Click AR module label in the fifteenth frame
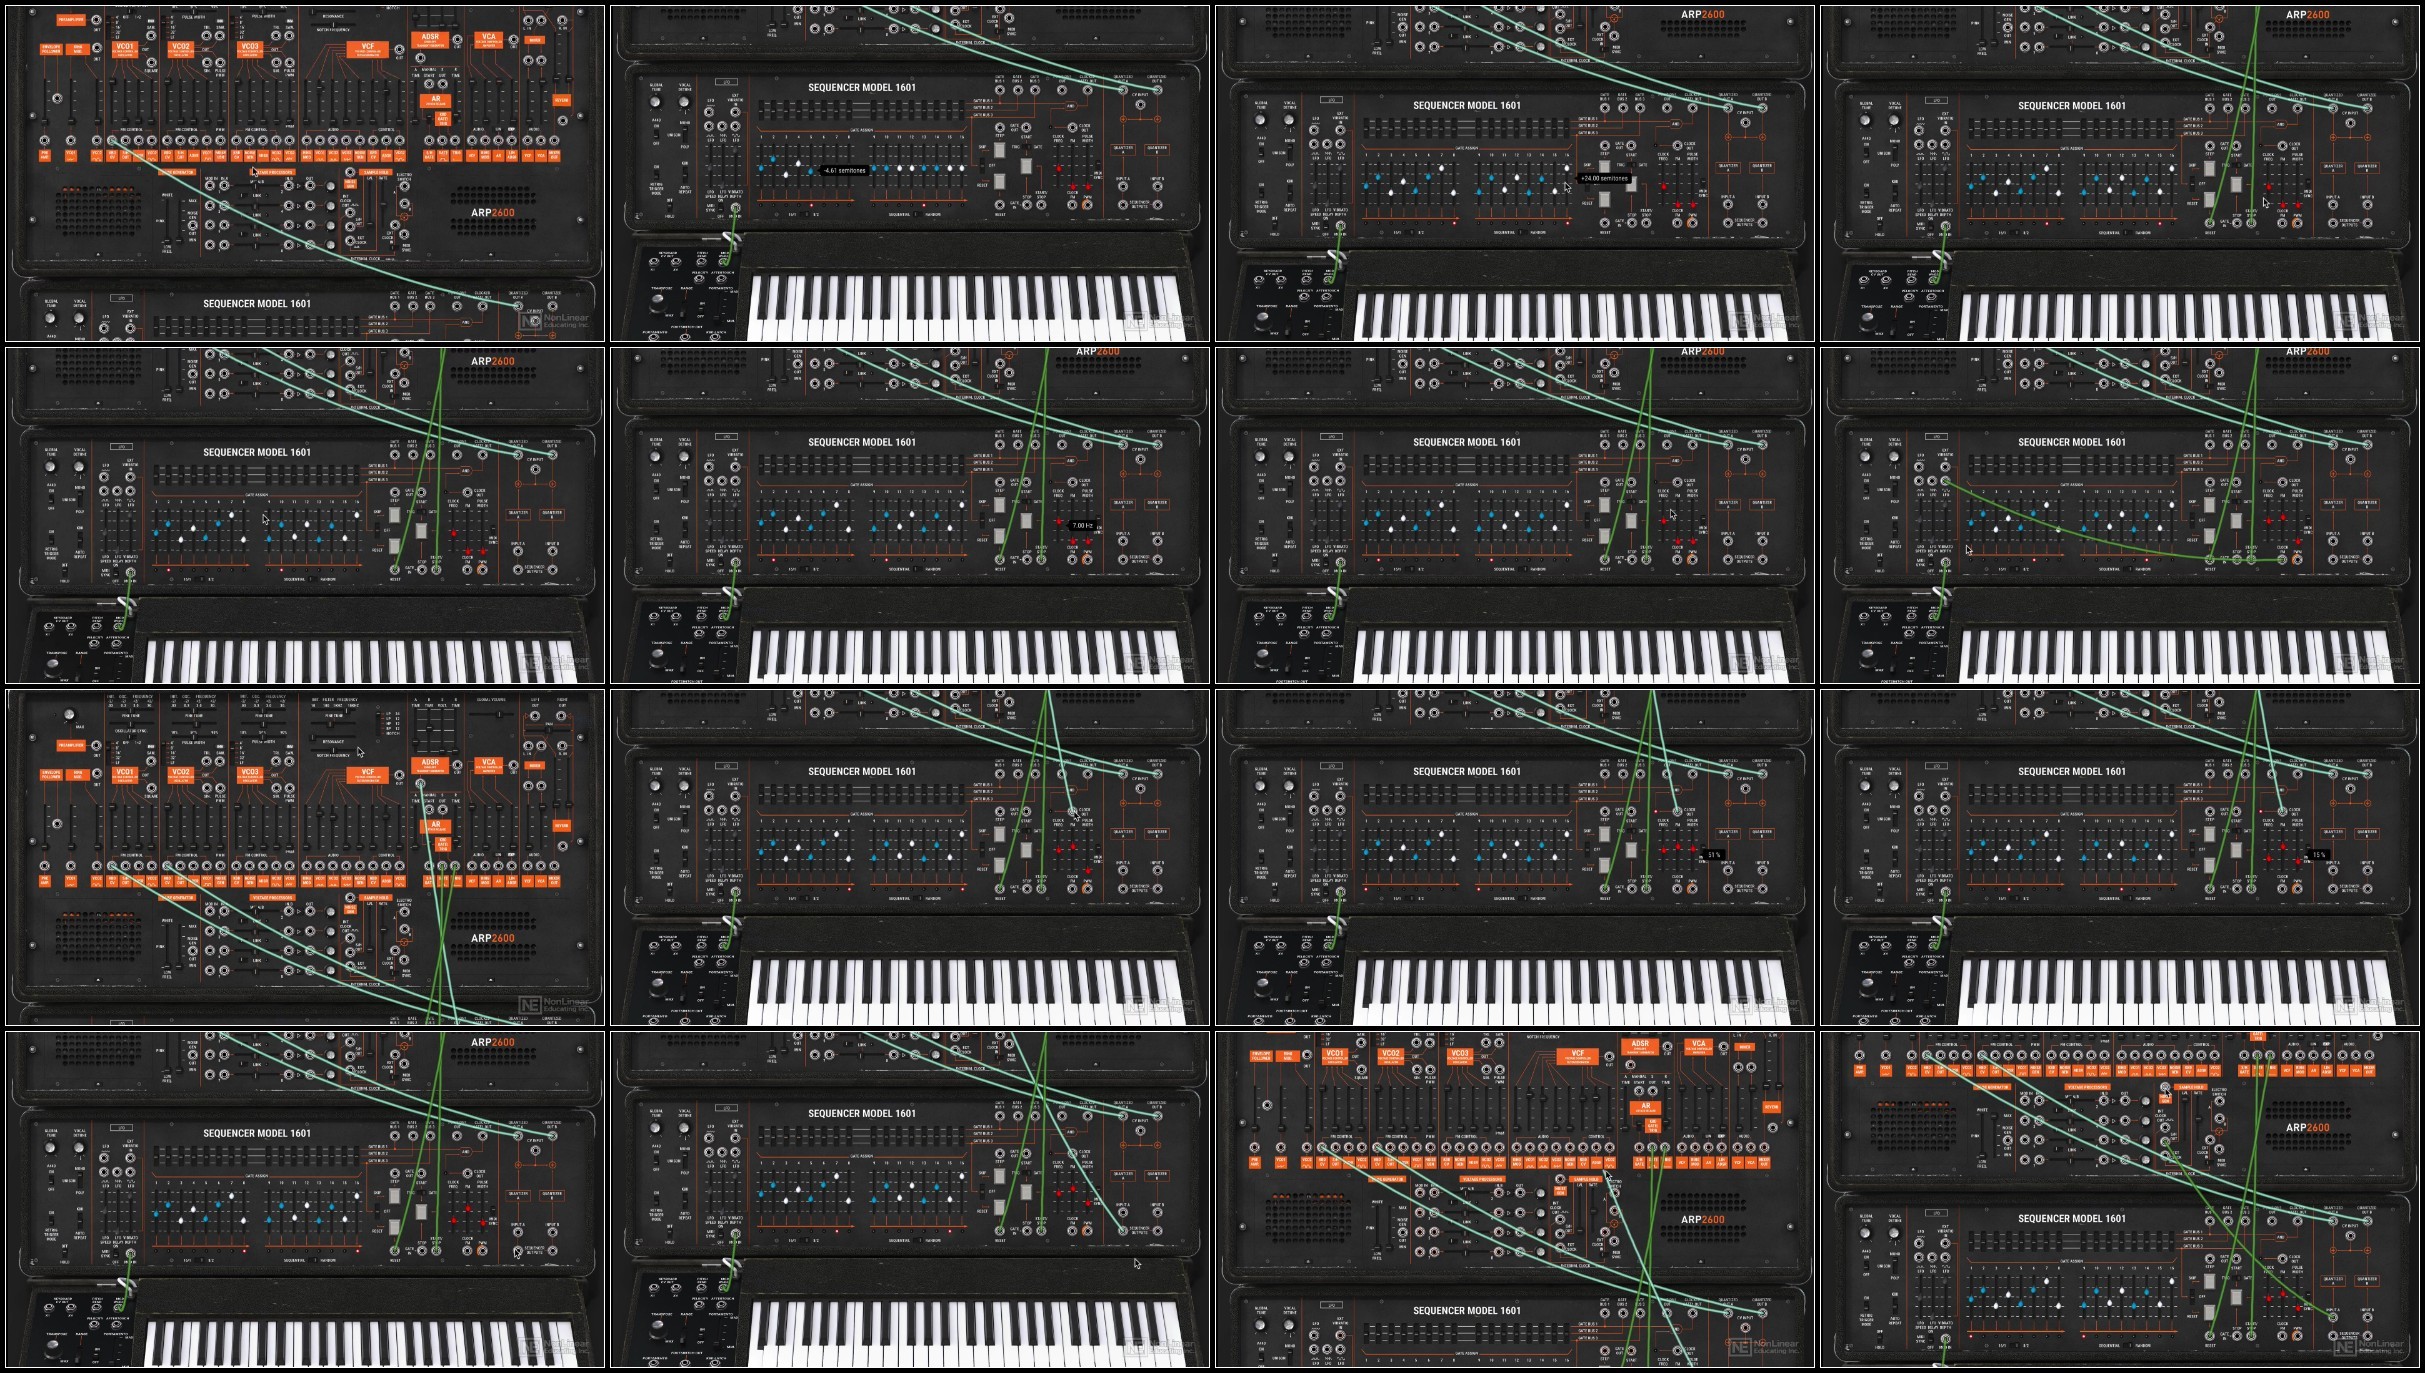 (1645, 1107)
